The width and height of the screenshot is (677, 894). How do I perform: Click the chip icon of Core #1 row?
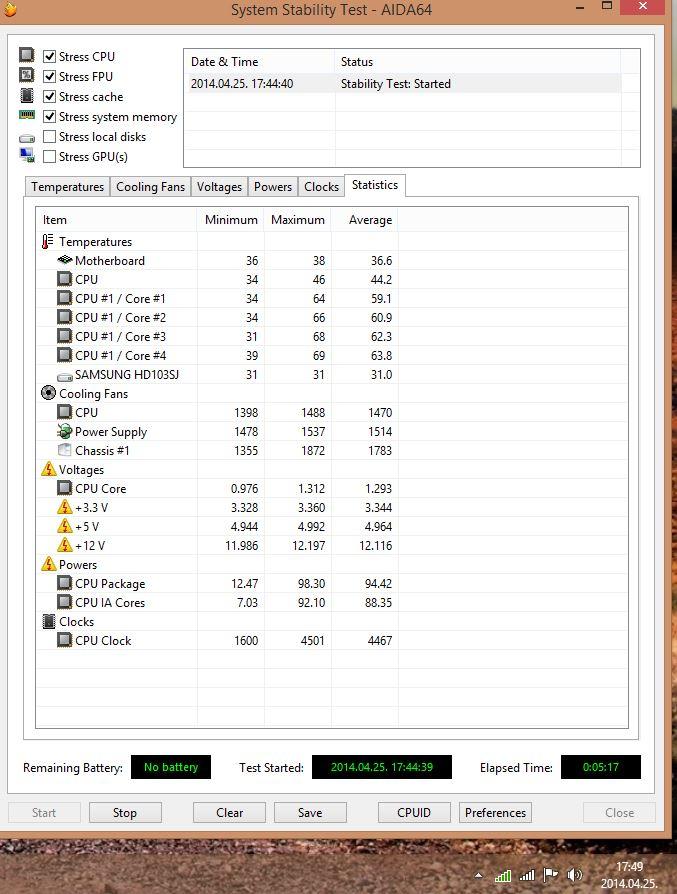64,298
